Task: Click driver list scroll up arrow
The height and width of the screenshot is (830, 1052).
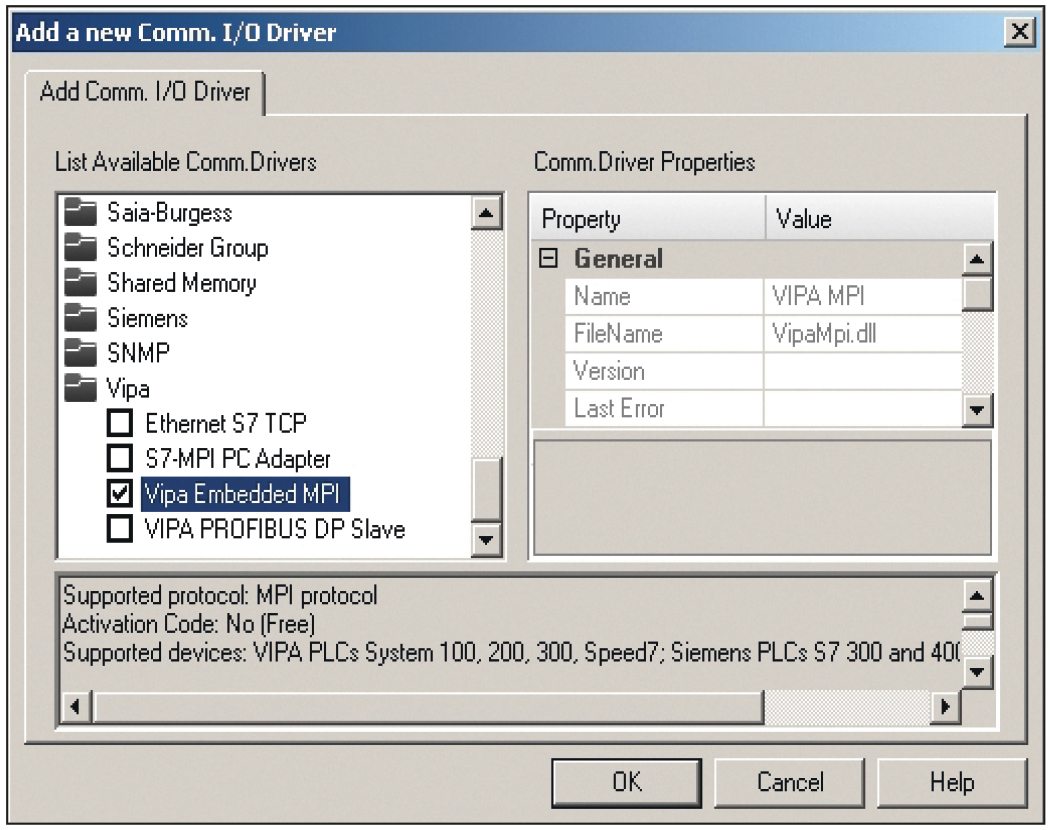Action: click(486, 213)
